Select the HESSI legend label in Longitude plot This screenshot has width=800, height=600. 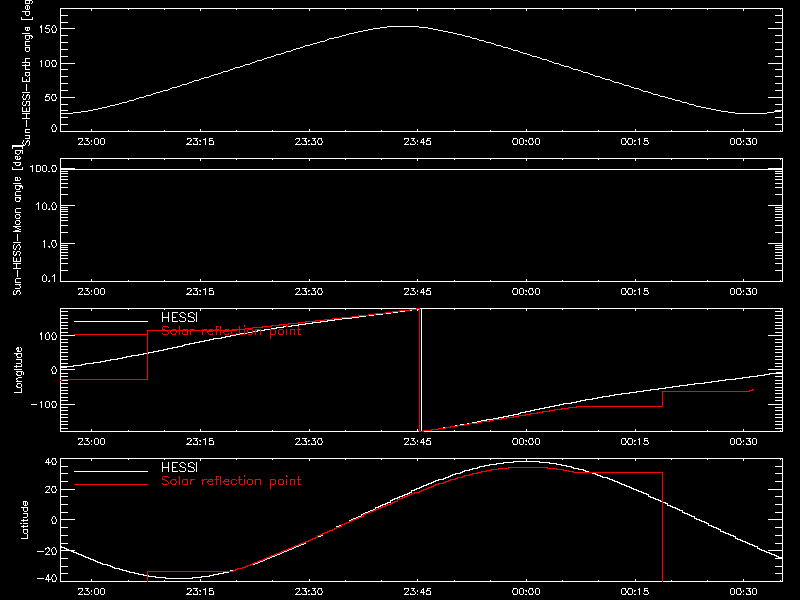coord(179,317)
